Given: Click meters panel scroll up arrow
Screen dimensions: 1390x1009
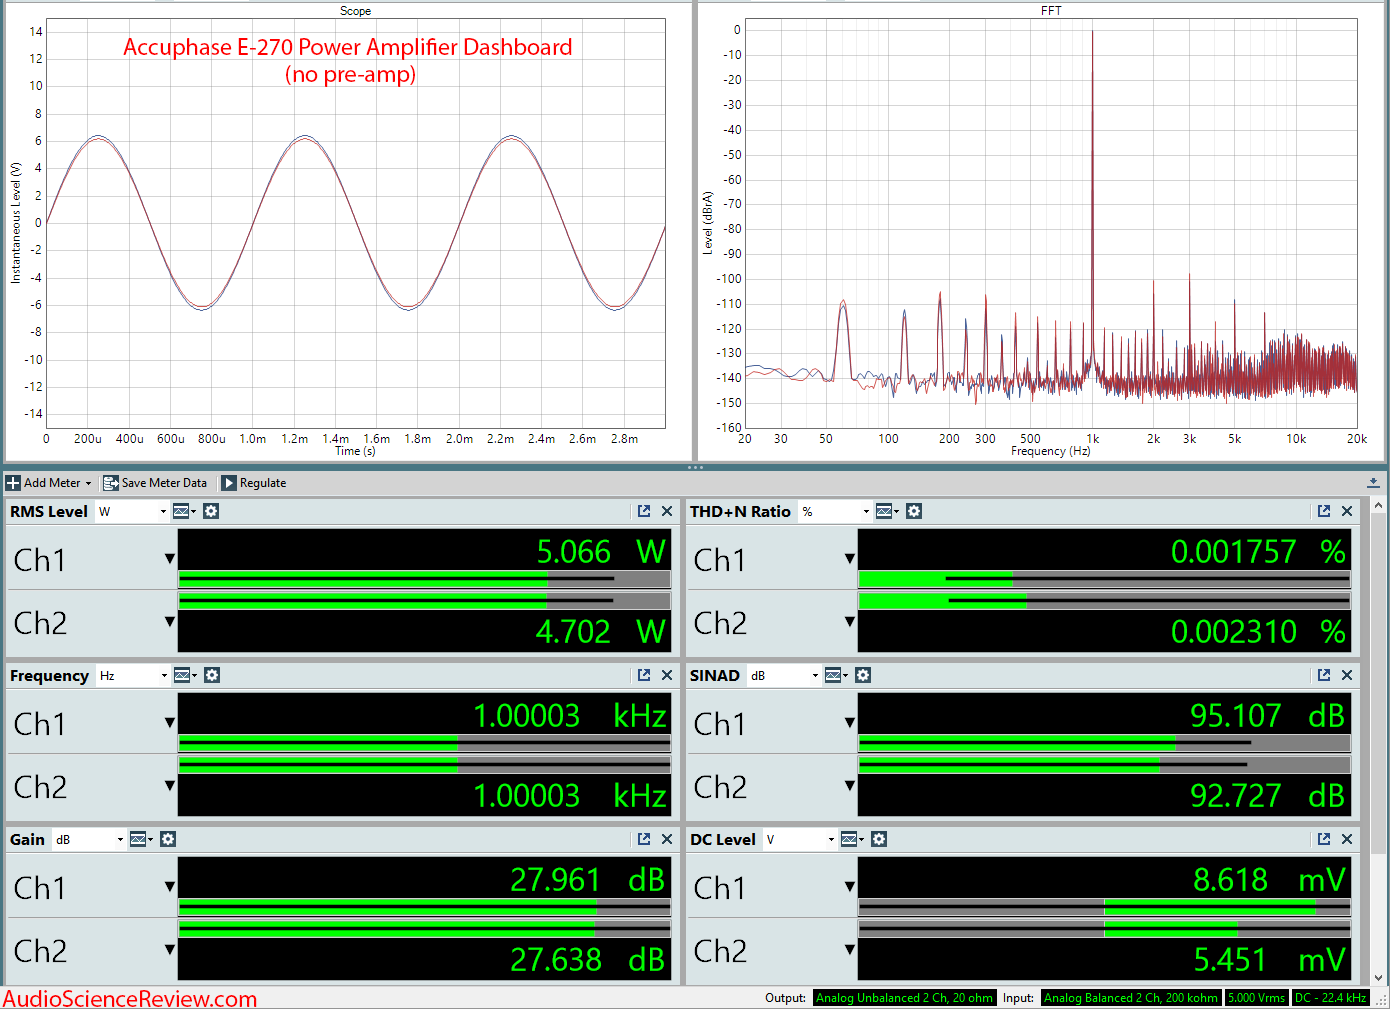Looking at the screenshot, I should pos(1379,507).
